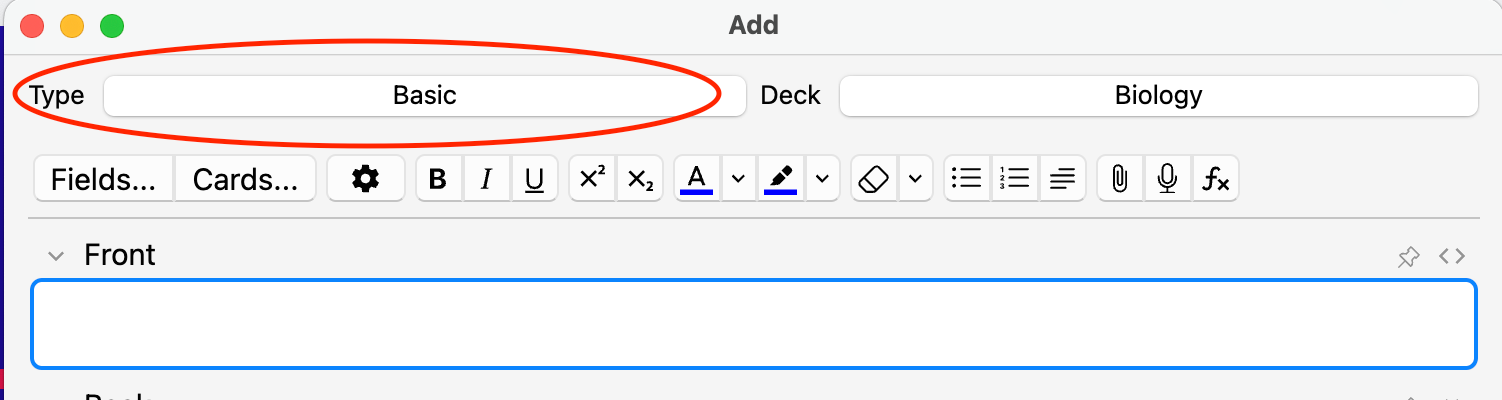Viewport: 1502px width, 400px height.
Task: Insert an ordered numbered list
Action: point(1014,179)
